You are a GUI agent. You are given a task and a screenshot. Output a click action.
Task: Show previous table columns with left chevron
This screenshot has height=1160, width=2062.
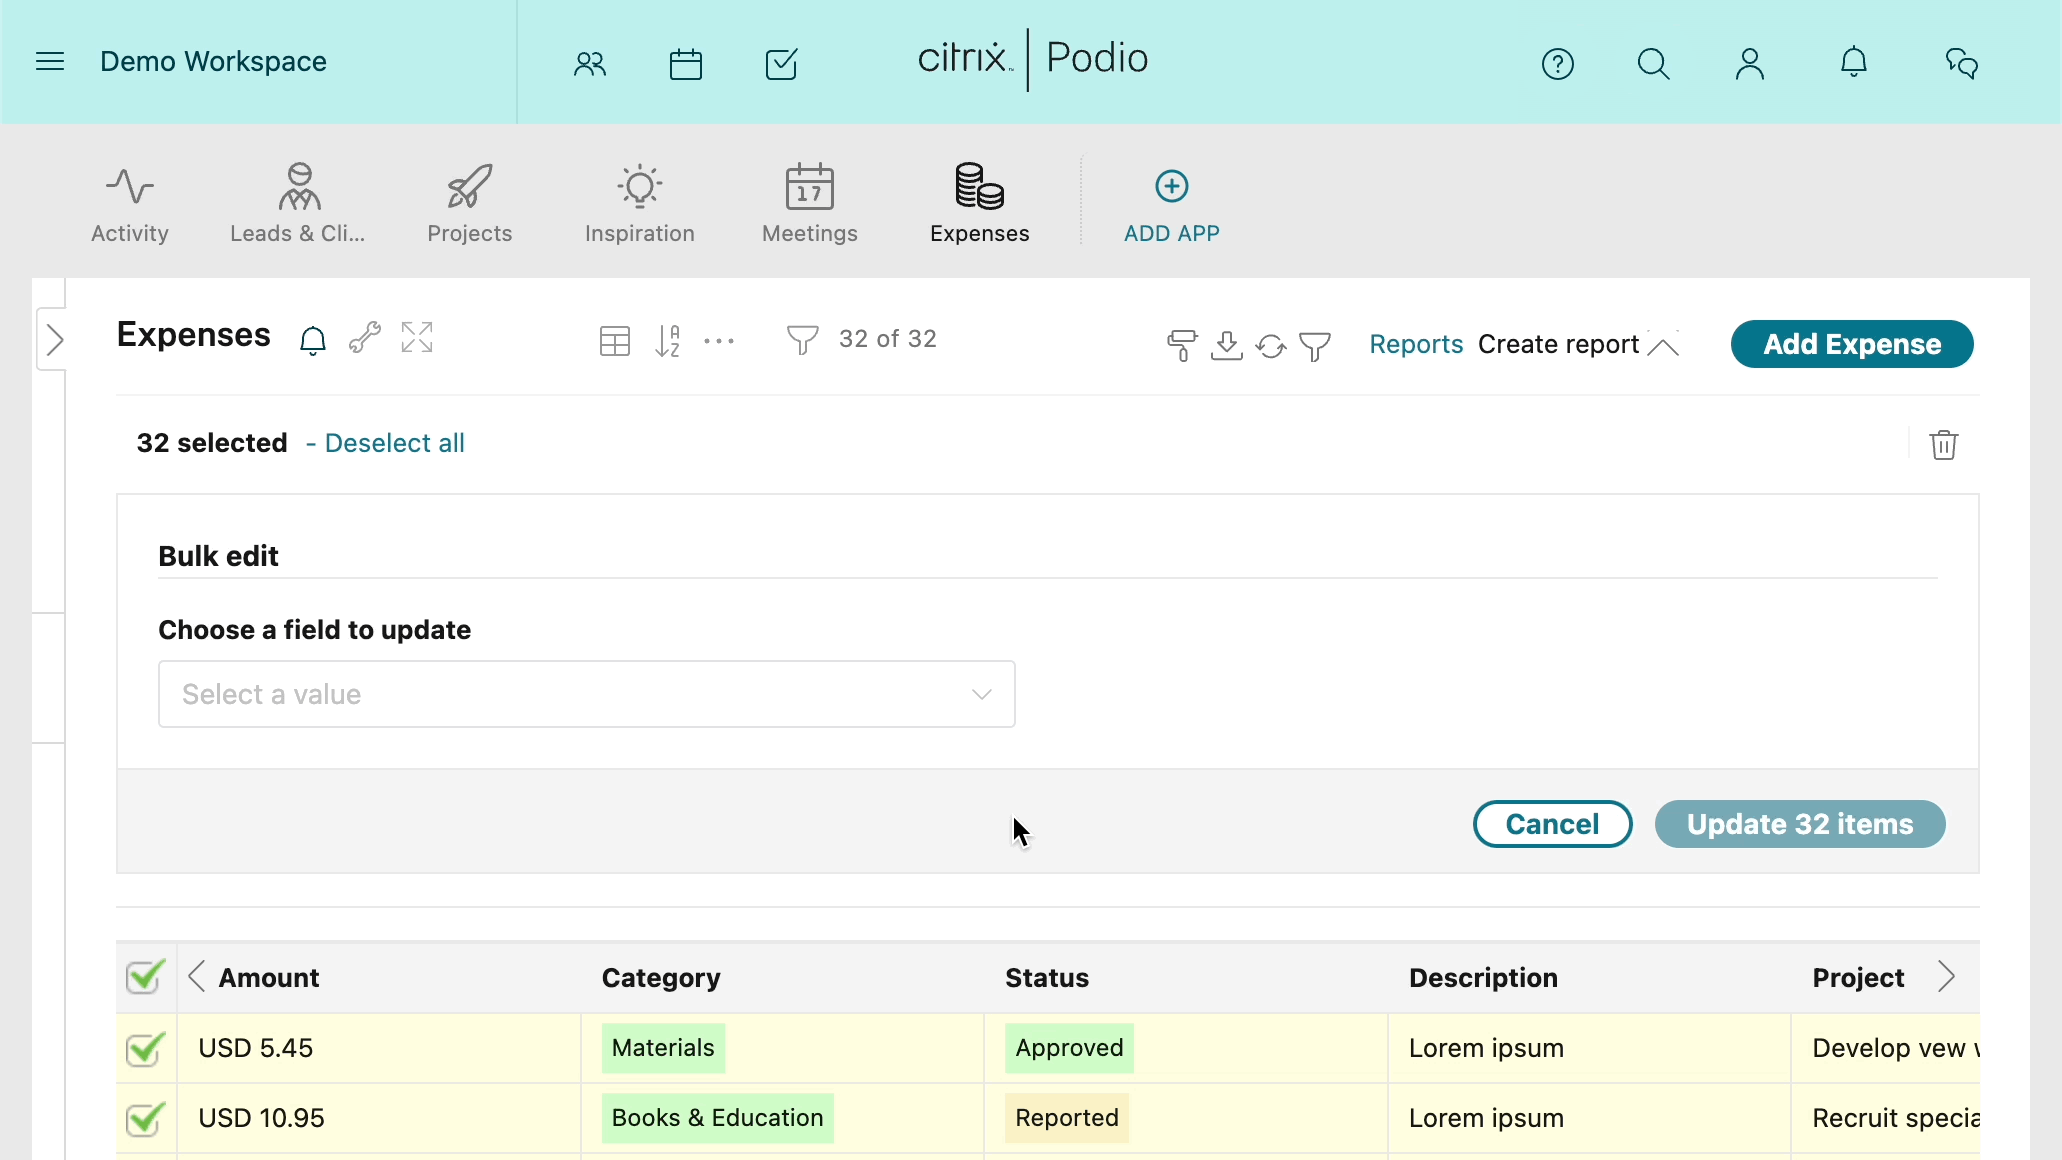[197, 976]
